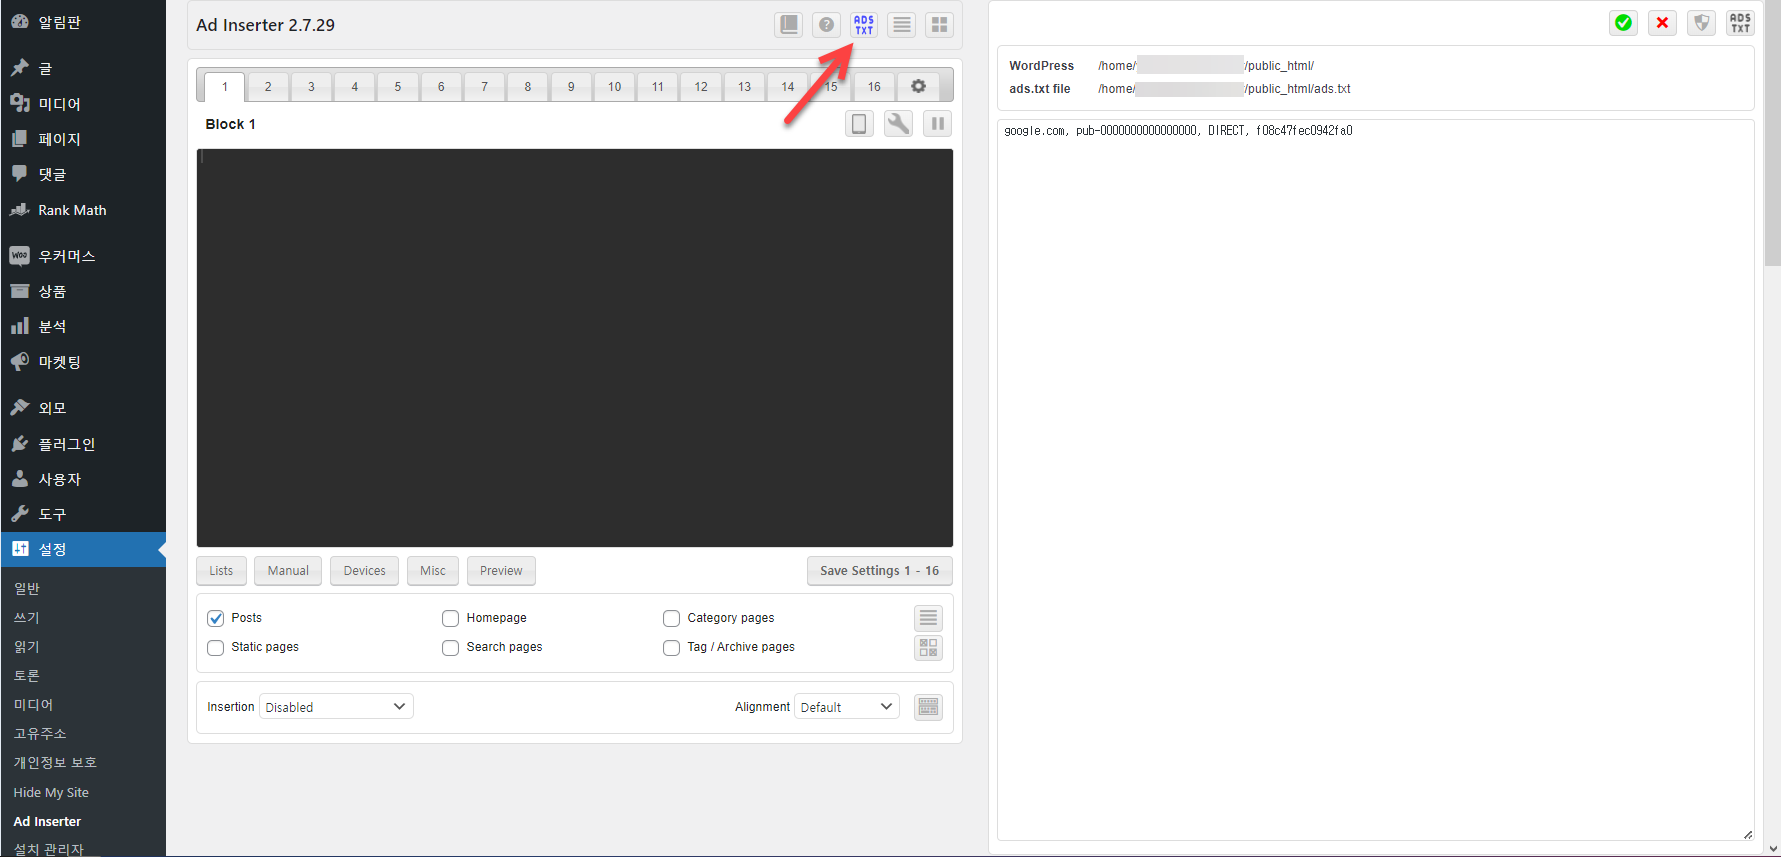The height and width of the screenshot is (857, 1781).
Task: Open the 마케팅 marketing menu
Action: (83, 362)
